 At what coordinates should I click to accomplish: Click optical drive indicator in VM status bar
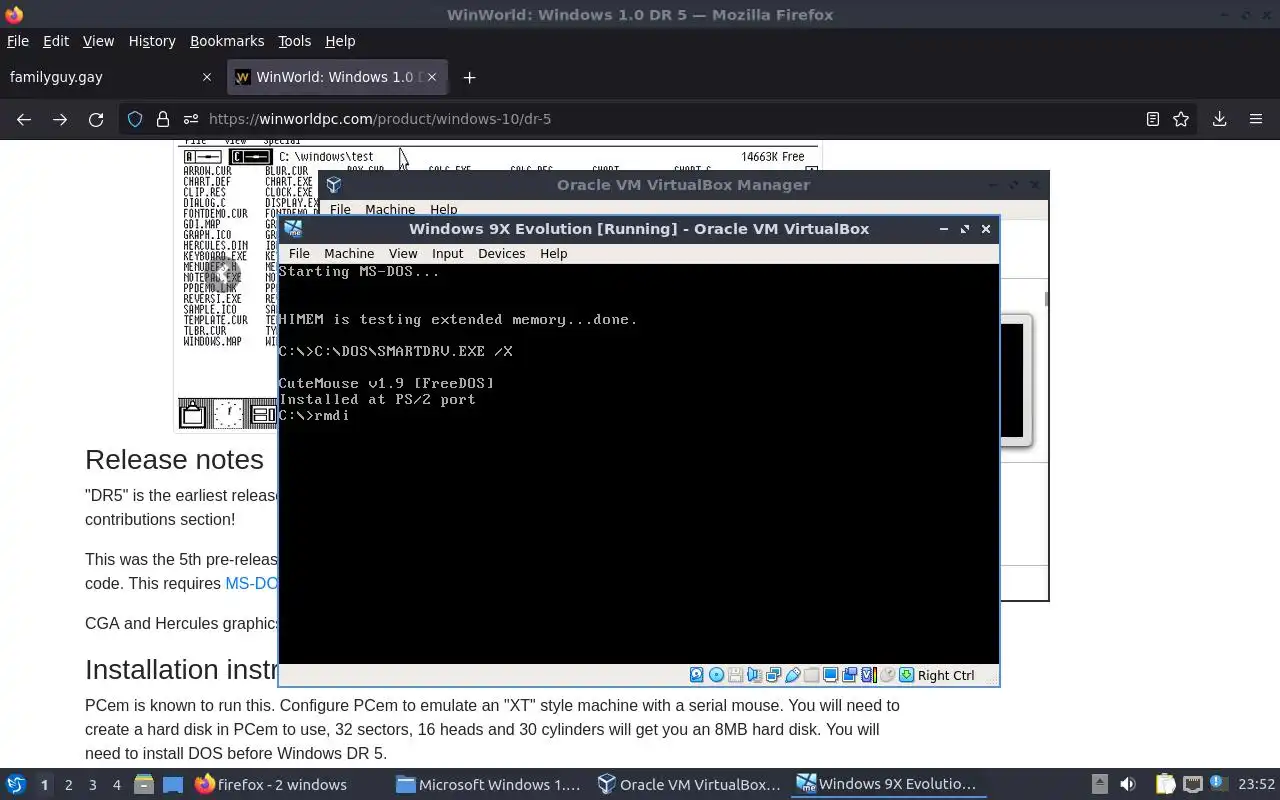point(716,675)
